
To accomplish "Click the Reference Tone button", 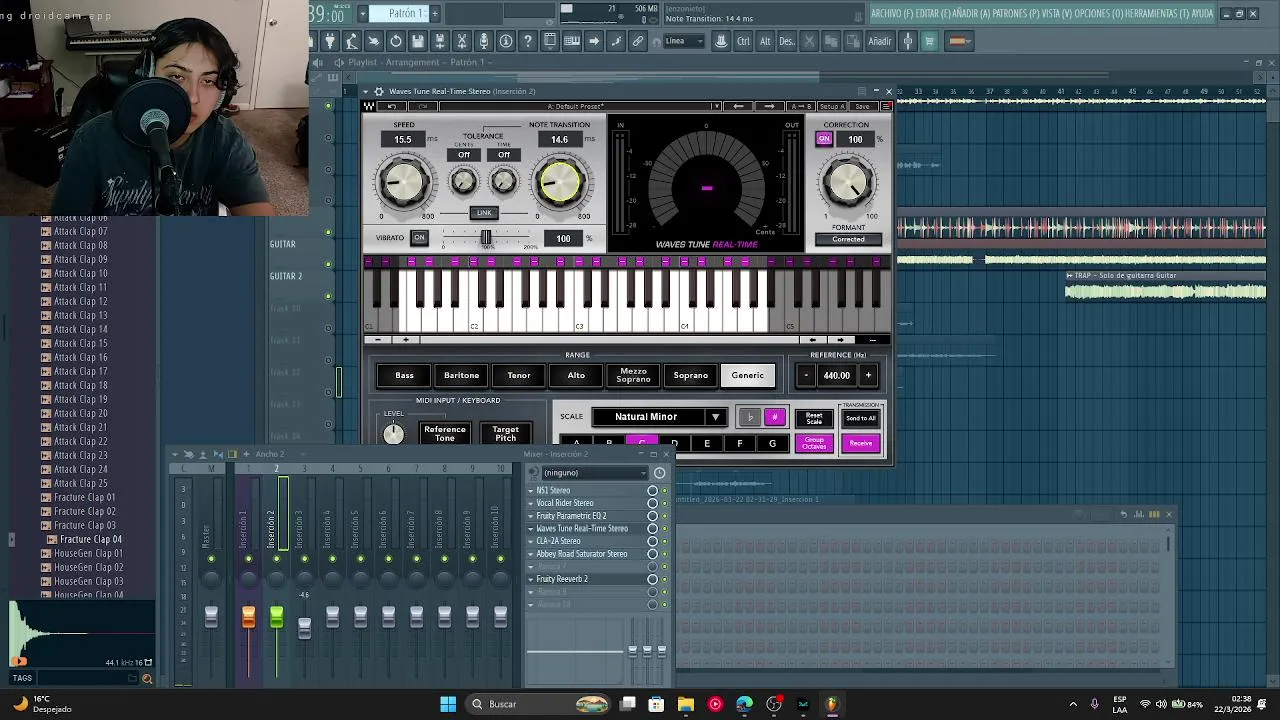I will (x=445, y=433).
